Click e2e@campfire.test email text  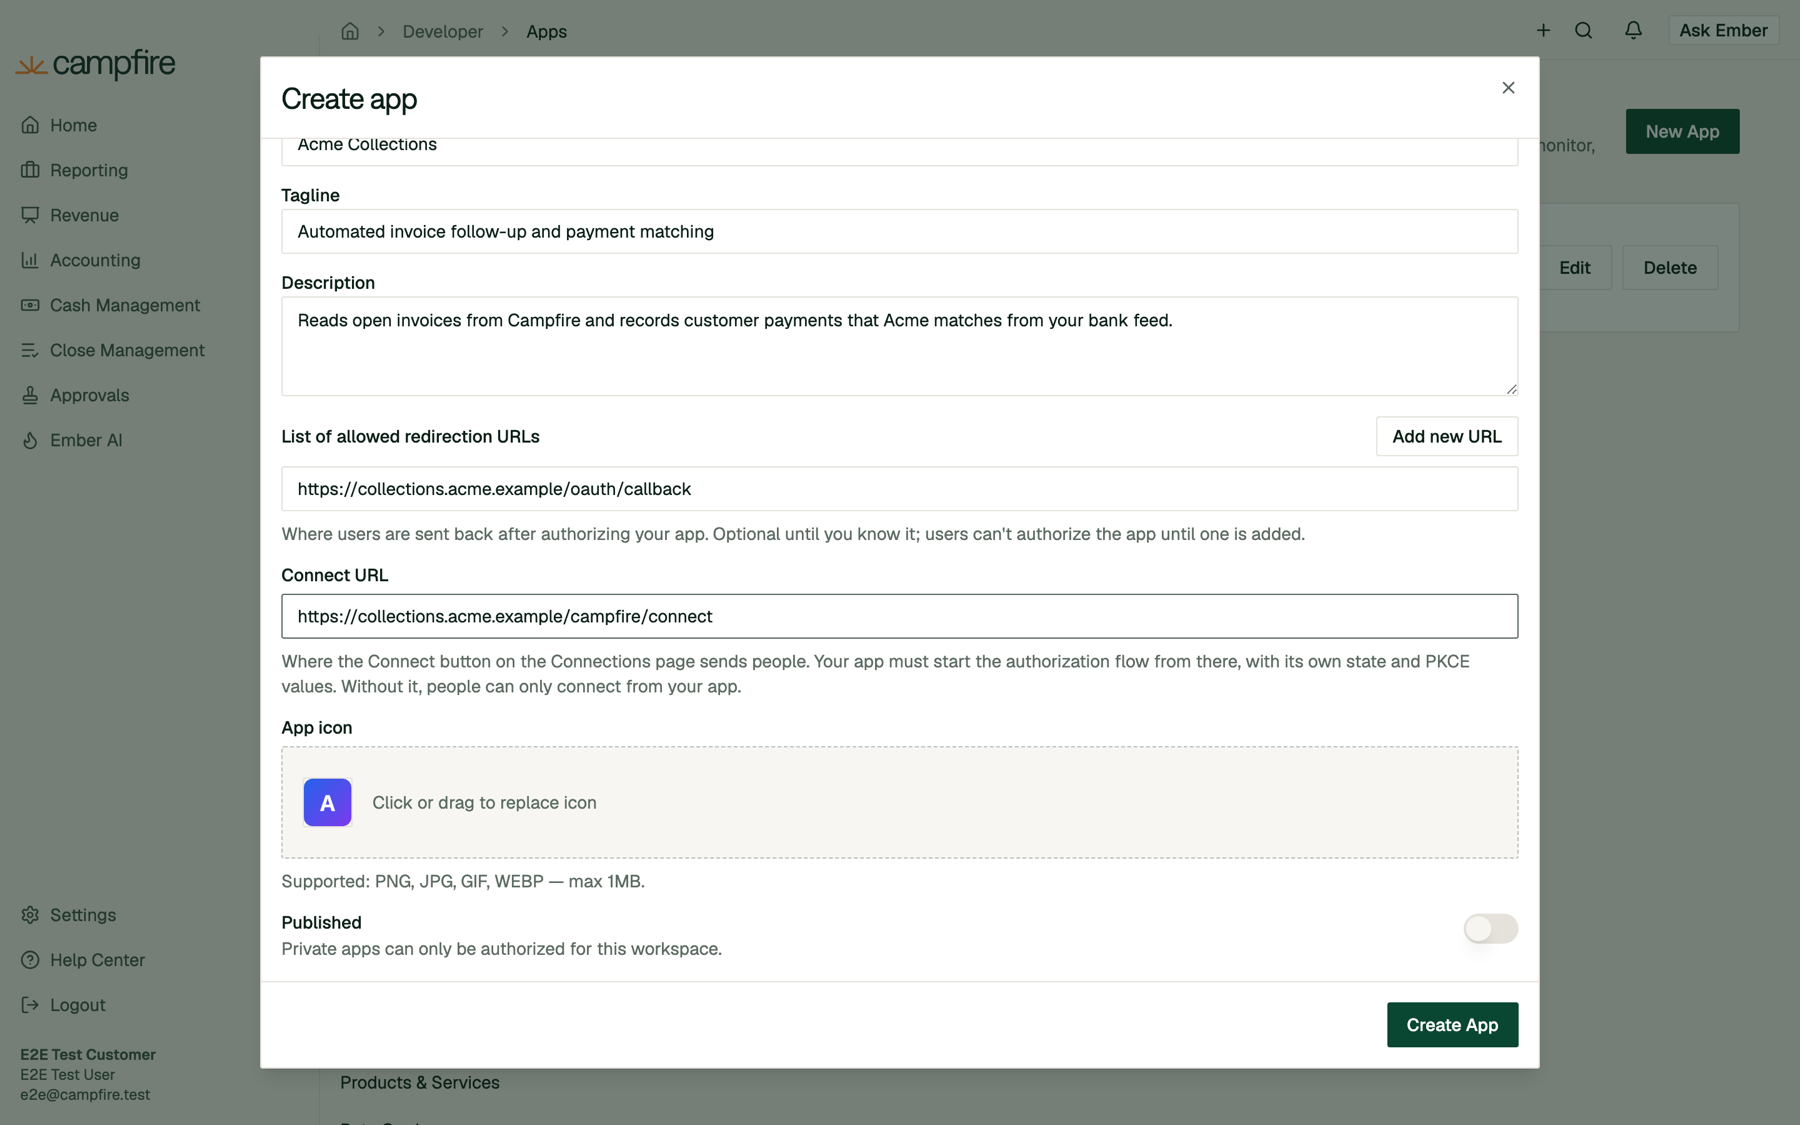[85, 1094]
